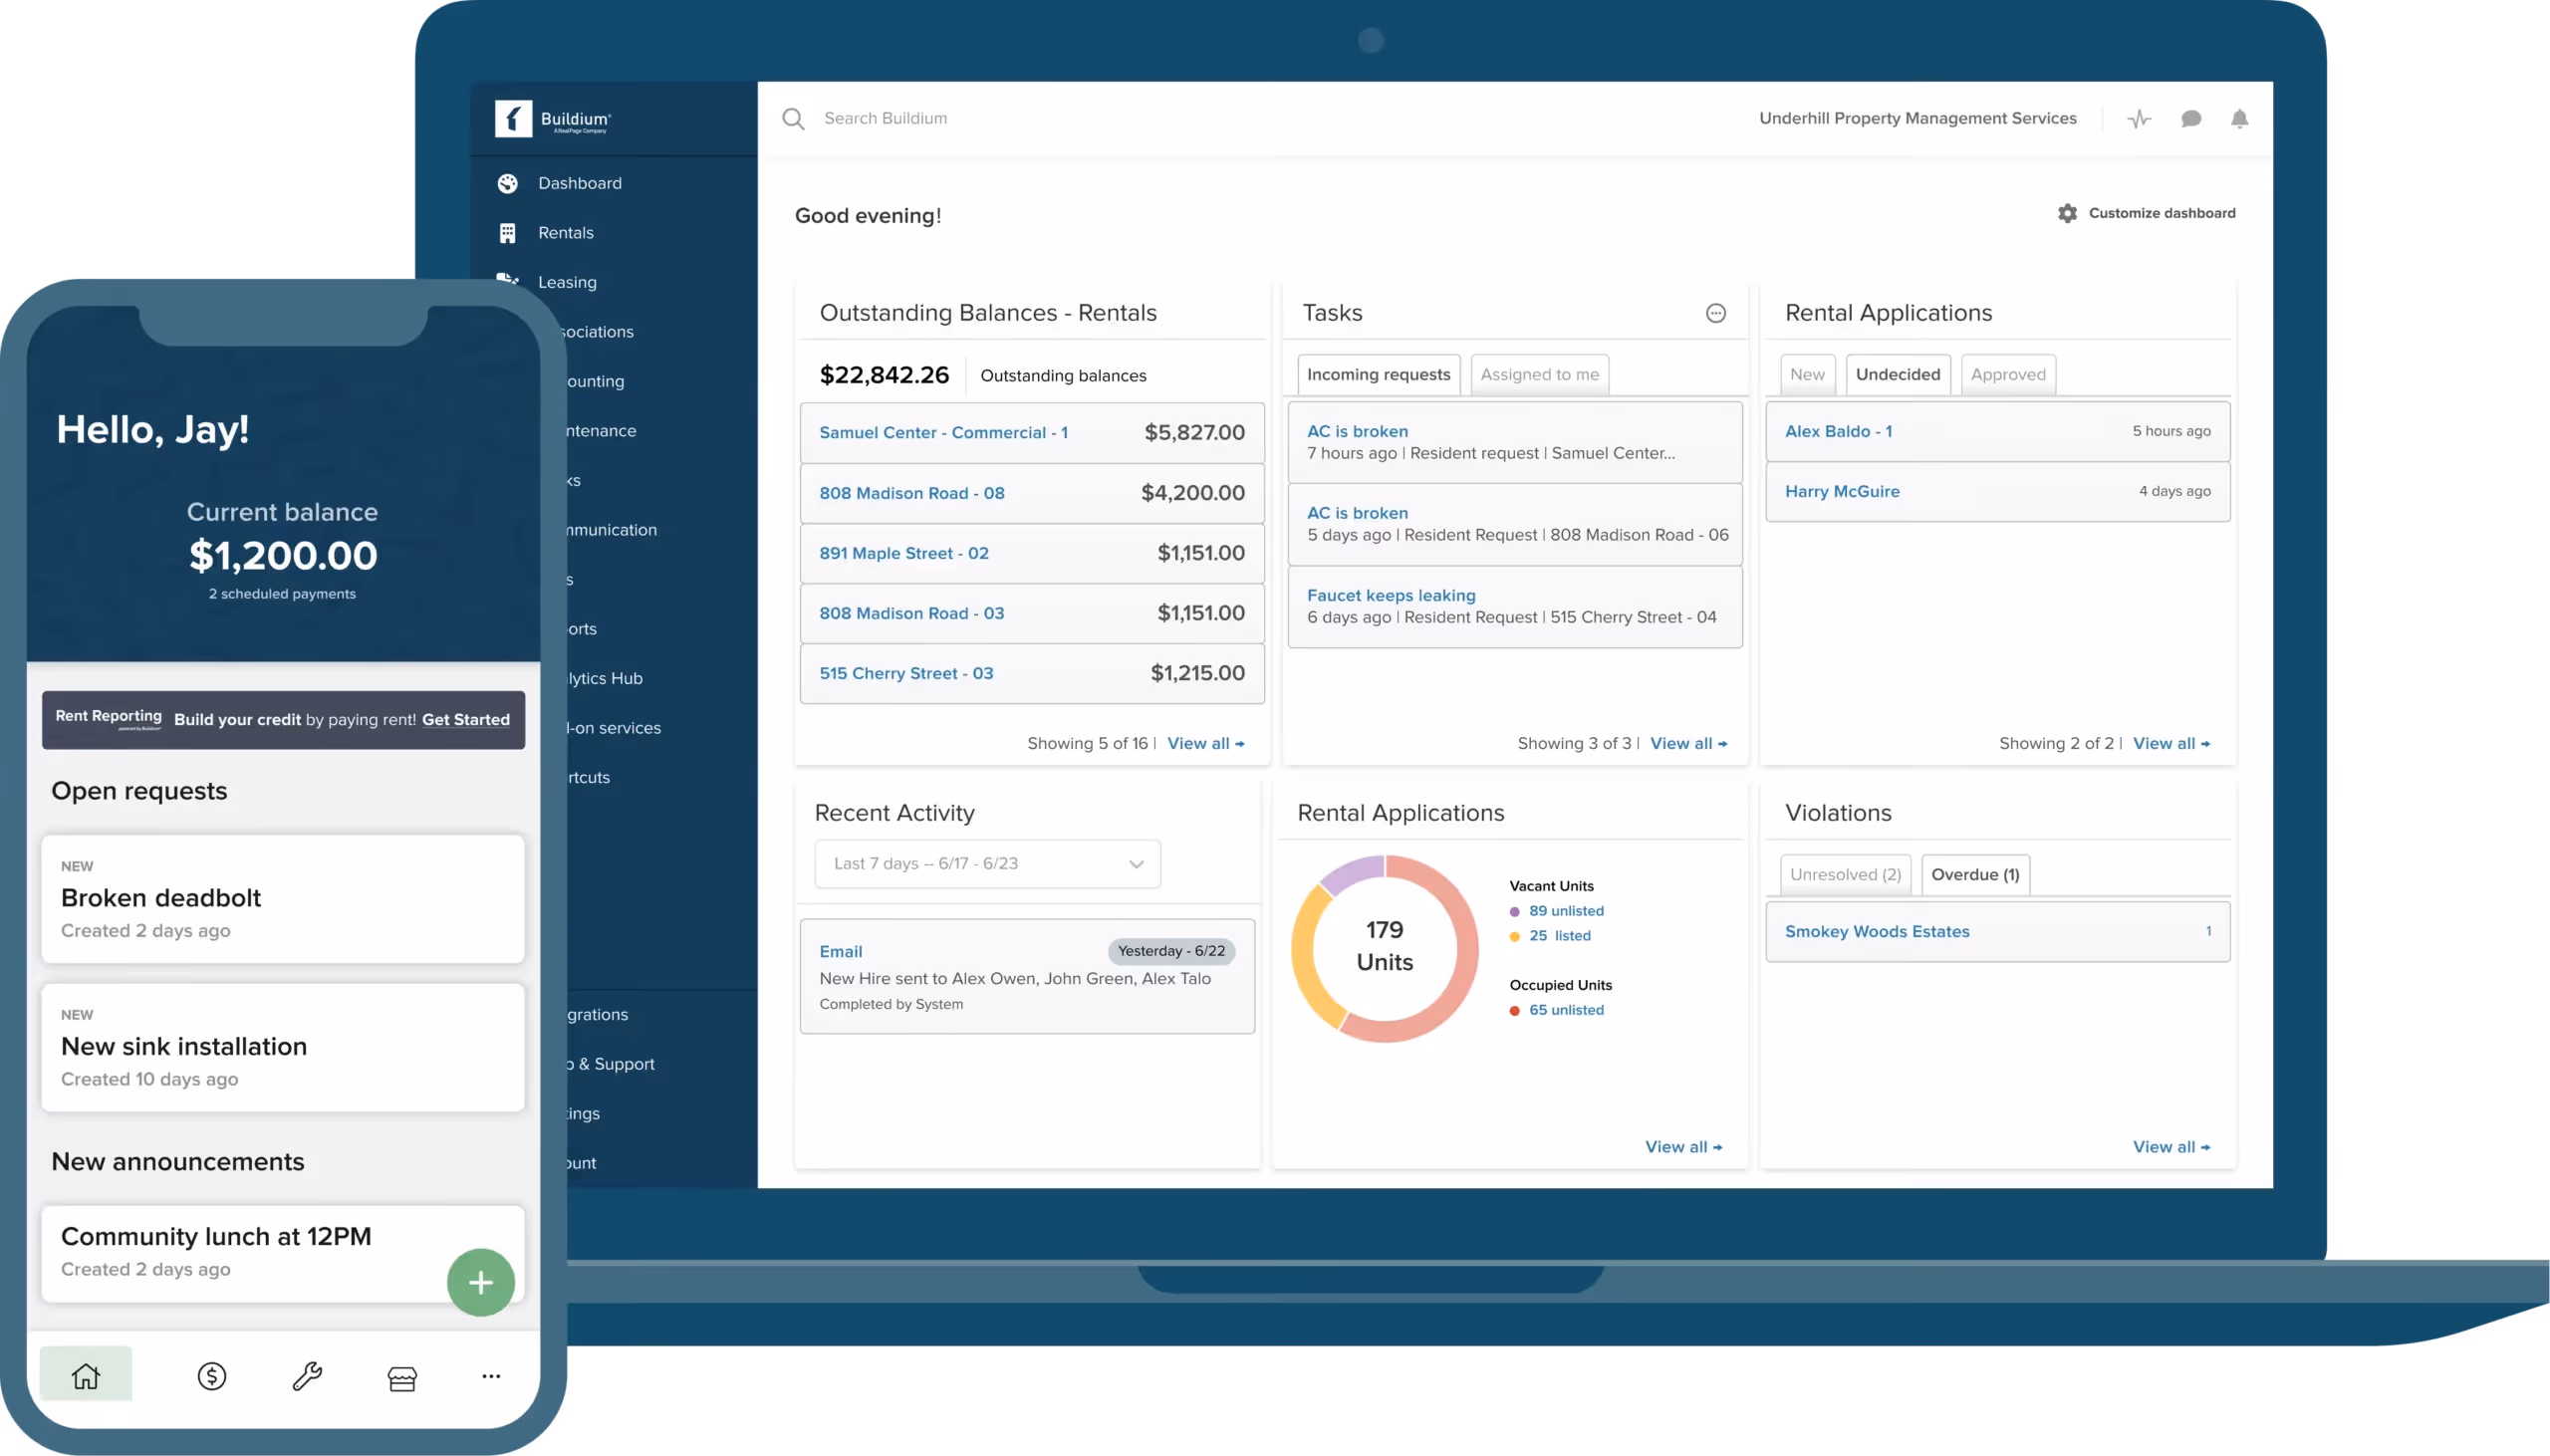The height and width of the screenshot is (1456, 2550).
Task: Toggle Incoming requests filter in Tasks
Action: tap(1378, 374)
